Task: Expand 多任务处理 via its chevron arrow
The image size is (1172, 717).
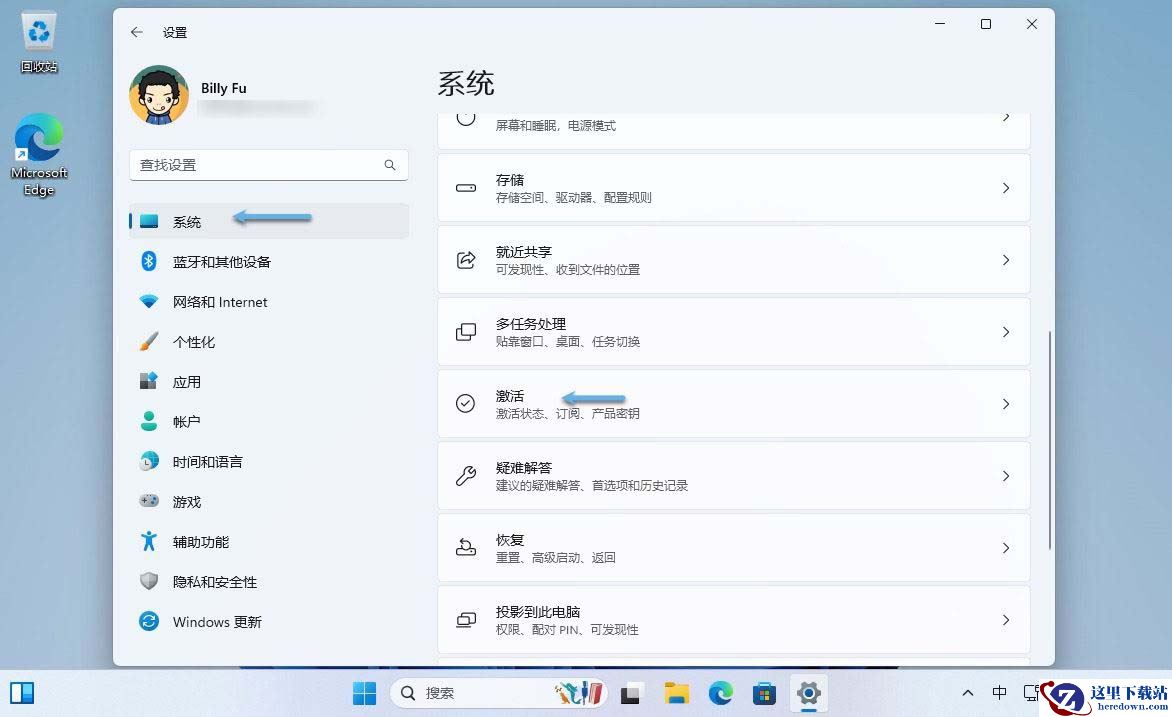Action: [x=1006, y=332]
